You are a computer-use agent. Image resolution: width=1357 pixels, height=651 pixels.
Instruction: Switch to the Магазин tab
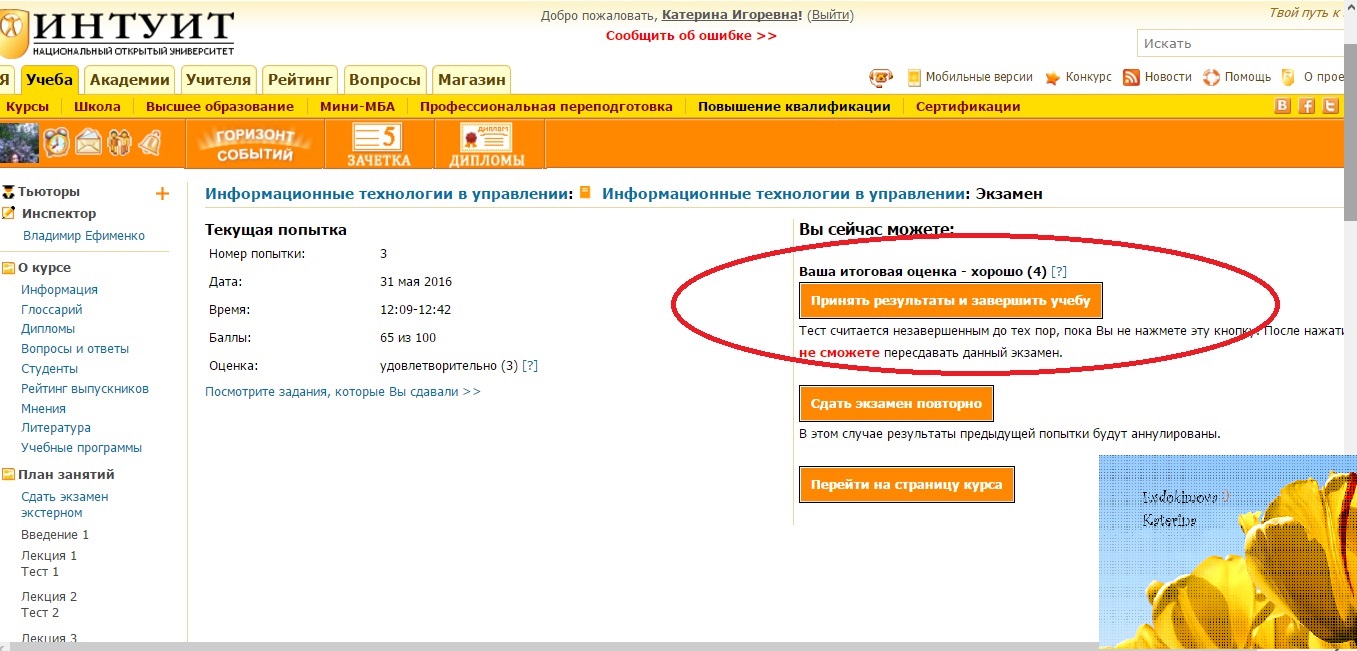click(x=471, y=80)
